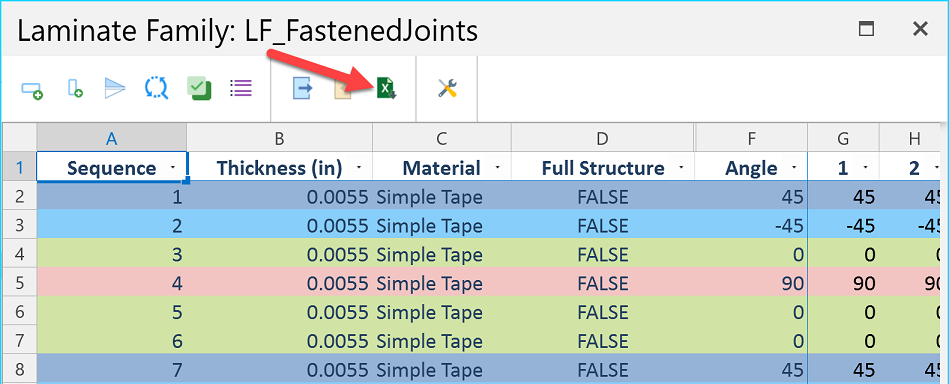Click the purple list lines icon
Viewport: 949px width, 384px height.
(x=241, y=88)
